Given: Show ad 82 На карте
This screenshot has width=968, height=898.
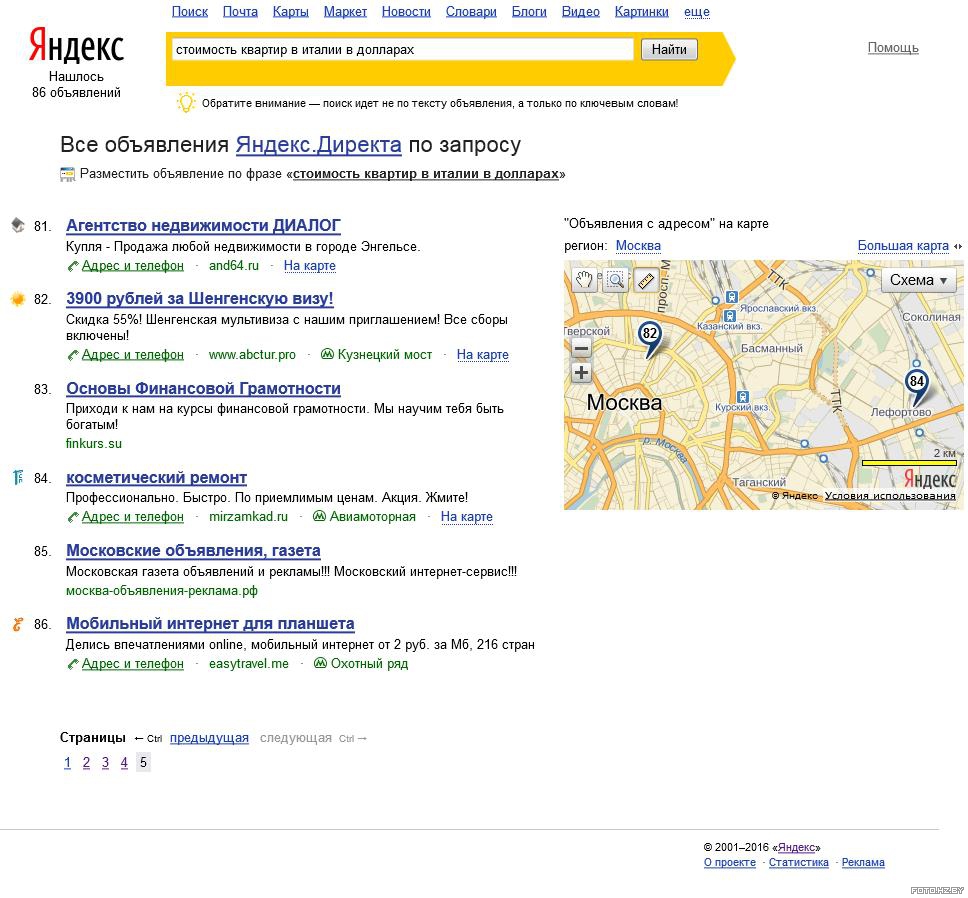Looking at the screenshot, I should pos(483,354).
